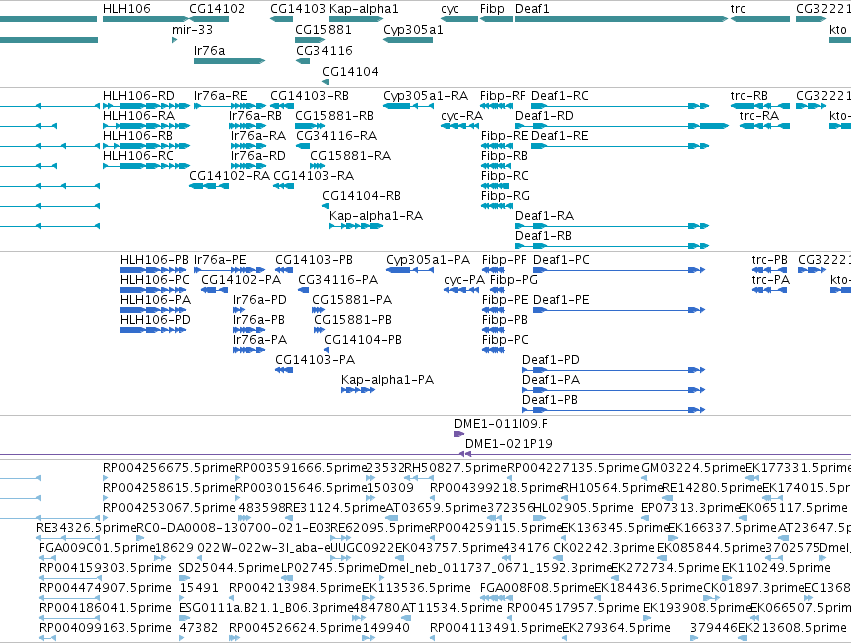Select transcript CG34116-RA label
The width and height of the screenshot is (851, 643).
coord(336,136)
